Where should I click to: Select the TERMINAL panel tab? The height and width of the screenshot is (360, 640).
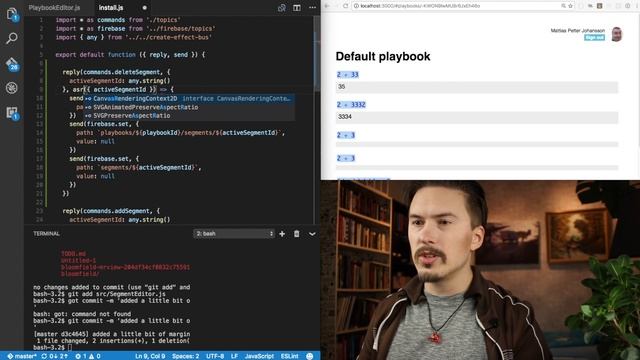coord(47,233)
